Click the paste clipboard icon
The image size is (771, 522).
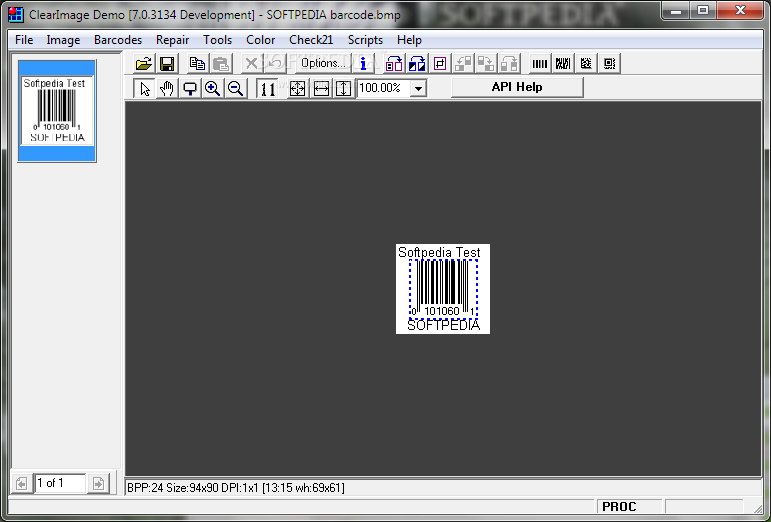pyautogui.click(x=221, y=63)
